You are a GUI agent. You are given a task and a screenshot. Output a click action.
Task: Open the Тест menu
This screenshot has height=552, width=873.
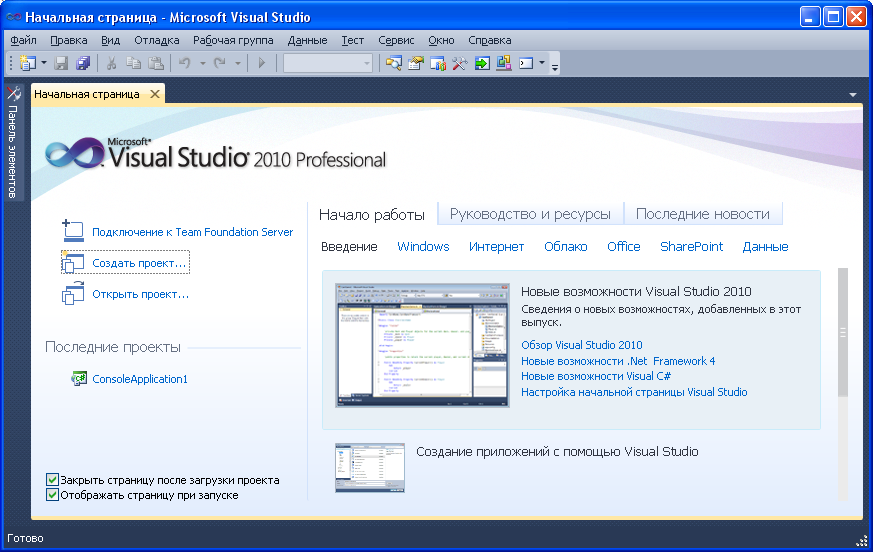click(x=352, y=40)
